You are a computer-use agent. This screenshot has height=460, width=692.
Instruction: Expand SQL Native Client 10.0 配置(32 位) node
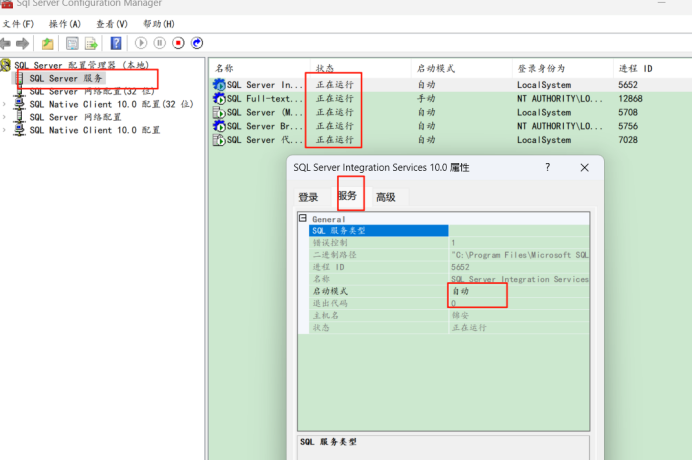5,104
